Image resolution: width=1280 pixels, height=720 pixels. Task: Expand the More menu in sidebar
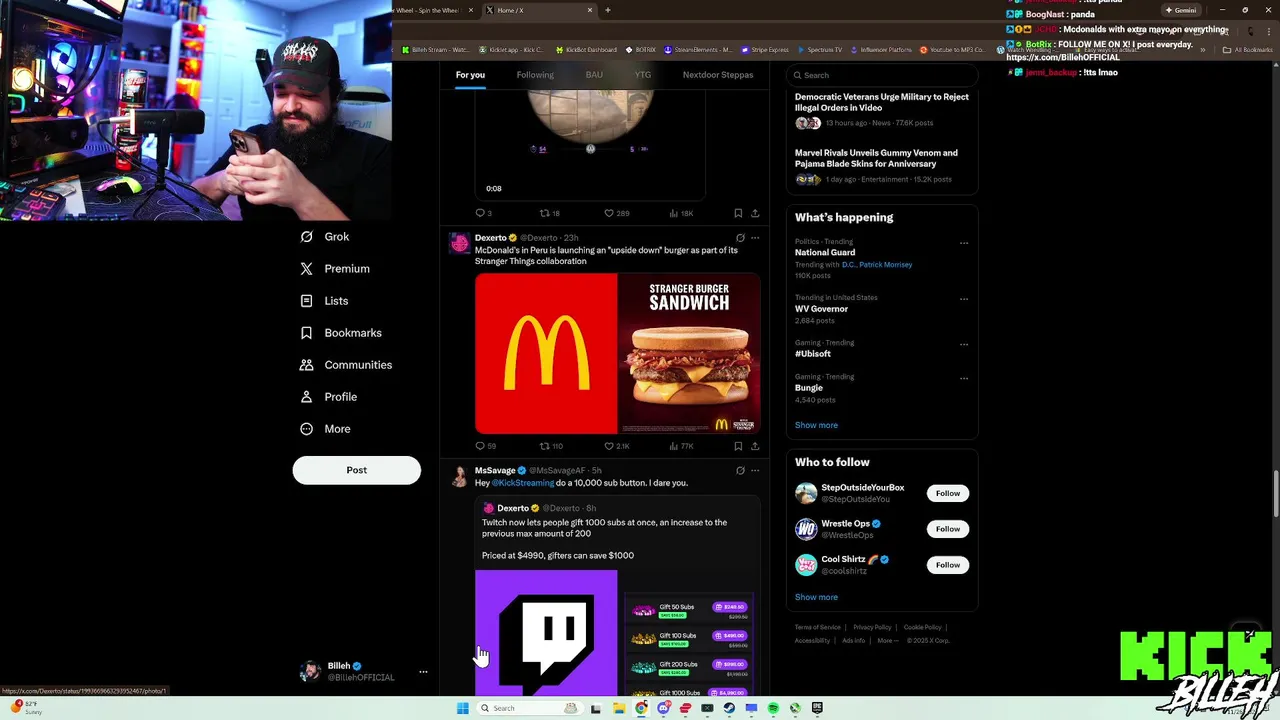pyautogui.click(x=325, y=429)
